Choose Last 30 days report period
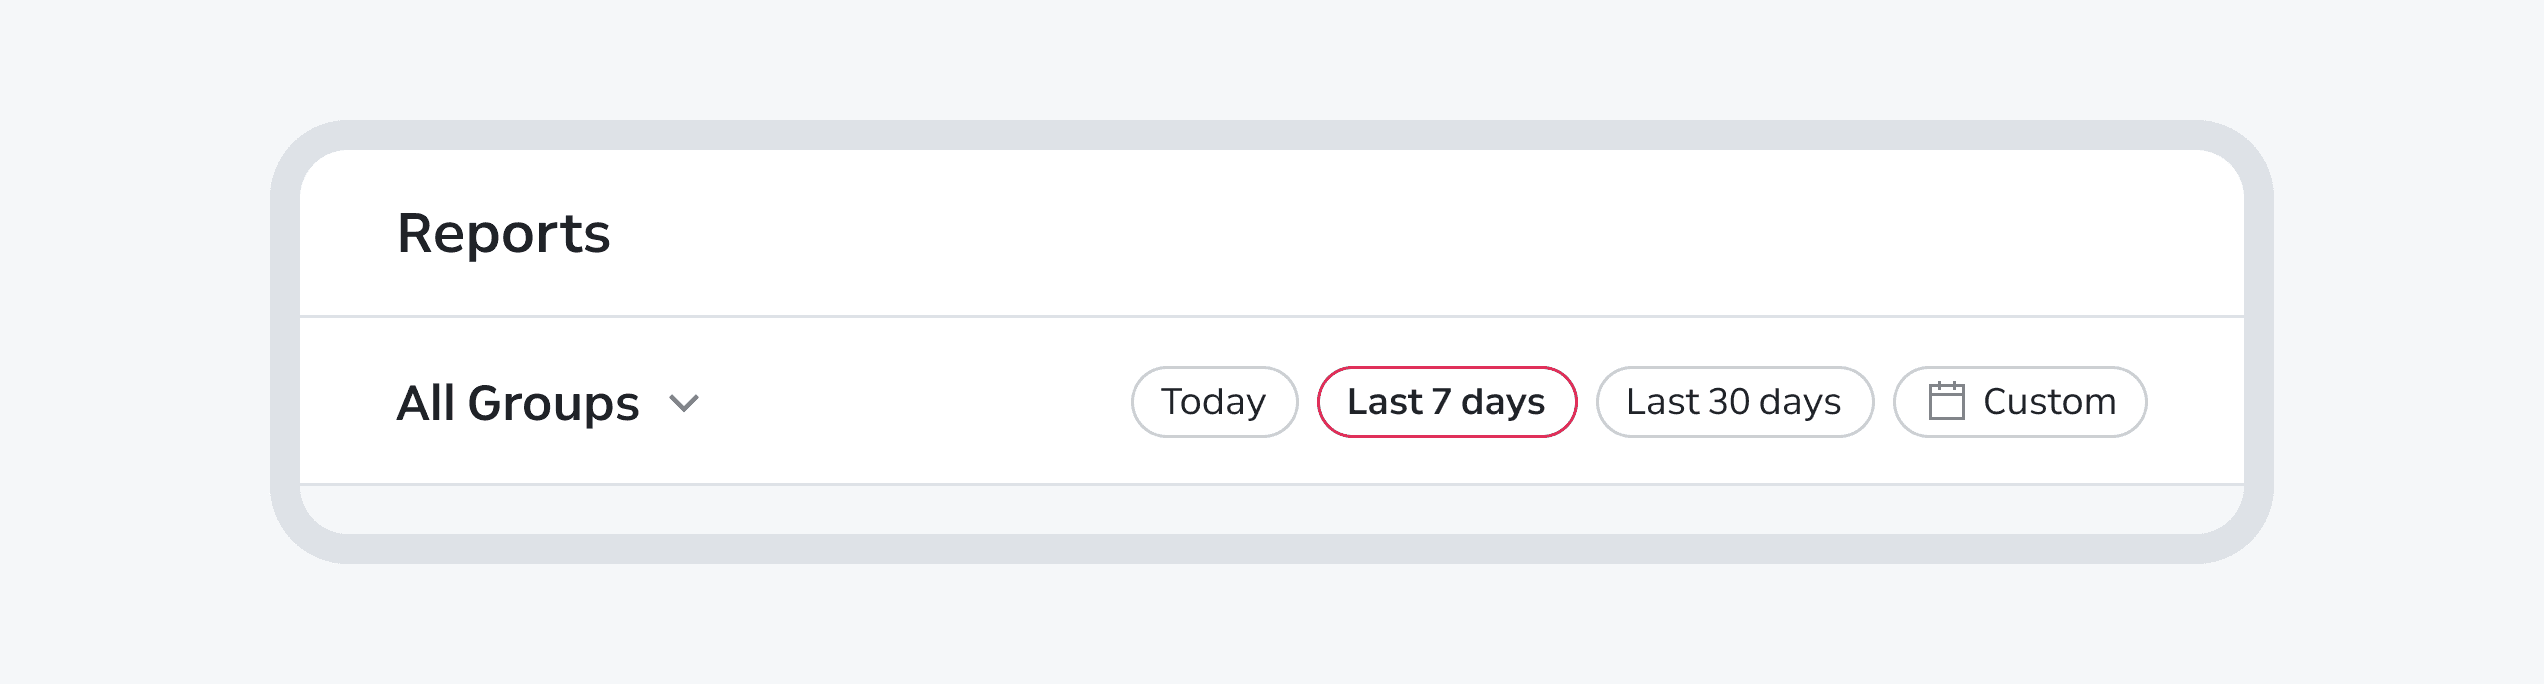The height and width of the screenshot is (684, 2544). (1734, 402)
